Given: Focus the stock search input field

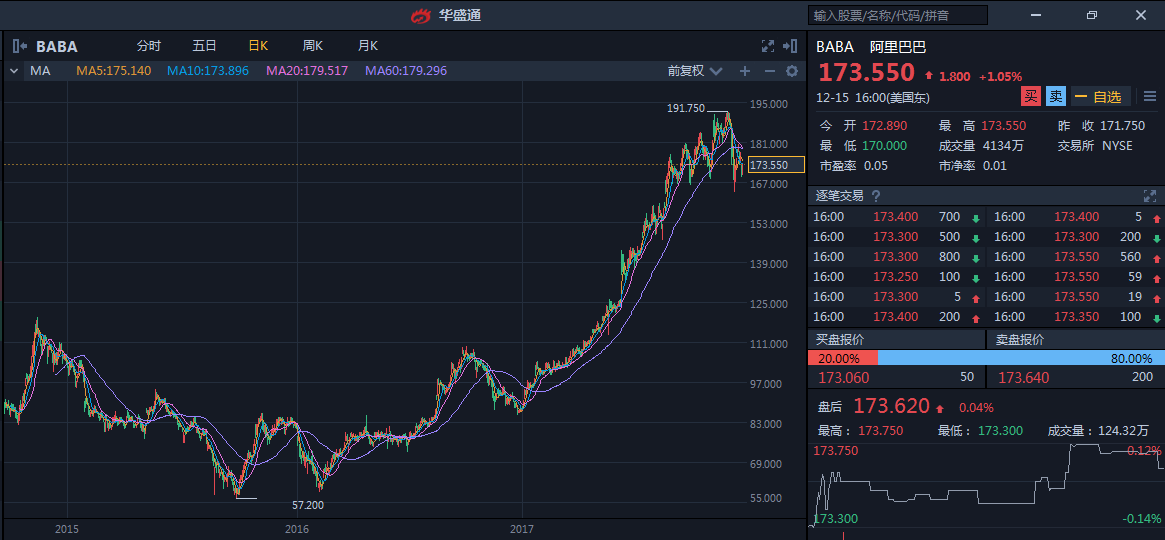Looking at the screenshot, I should tap(897, 15).
